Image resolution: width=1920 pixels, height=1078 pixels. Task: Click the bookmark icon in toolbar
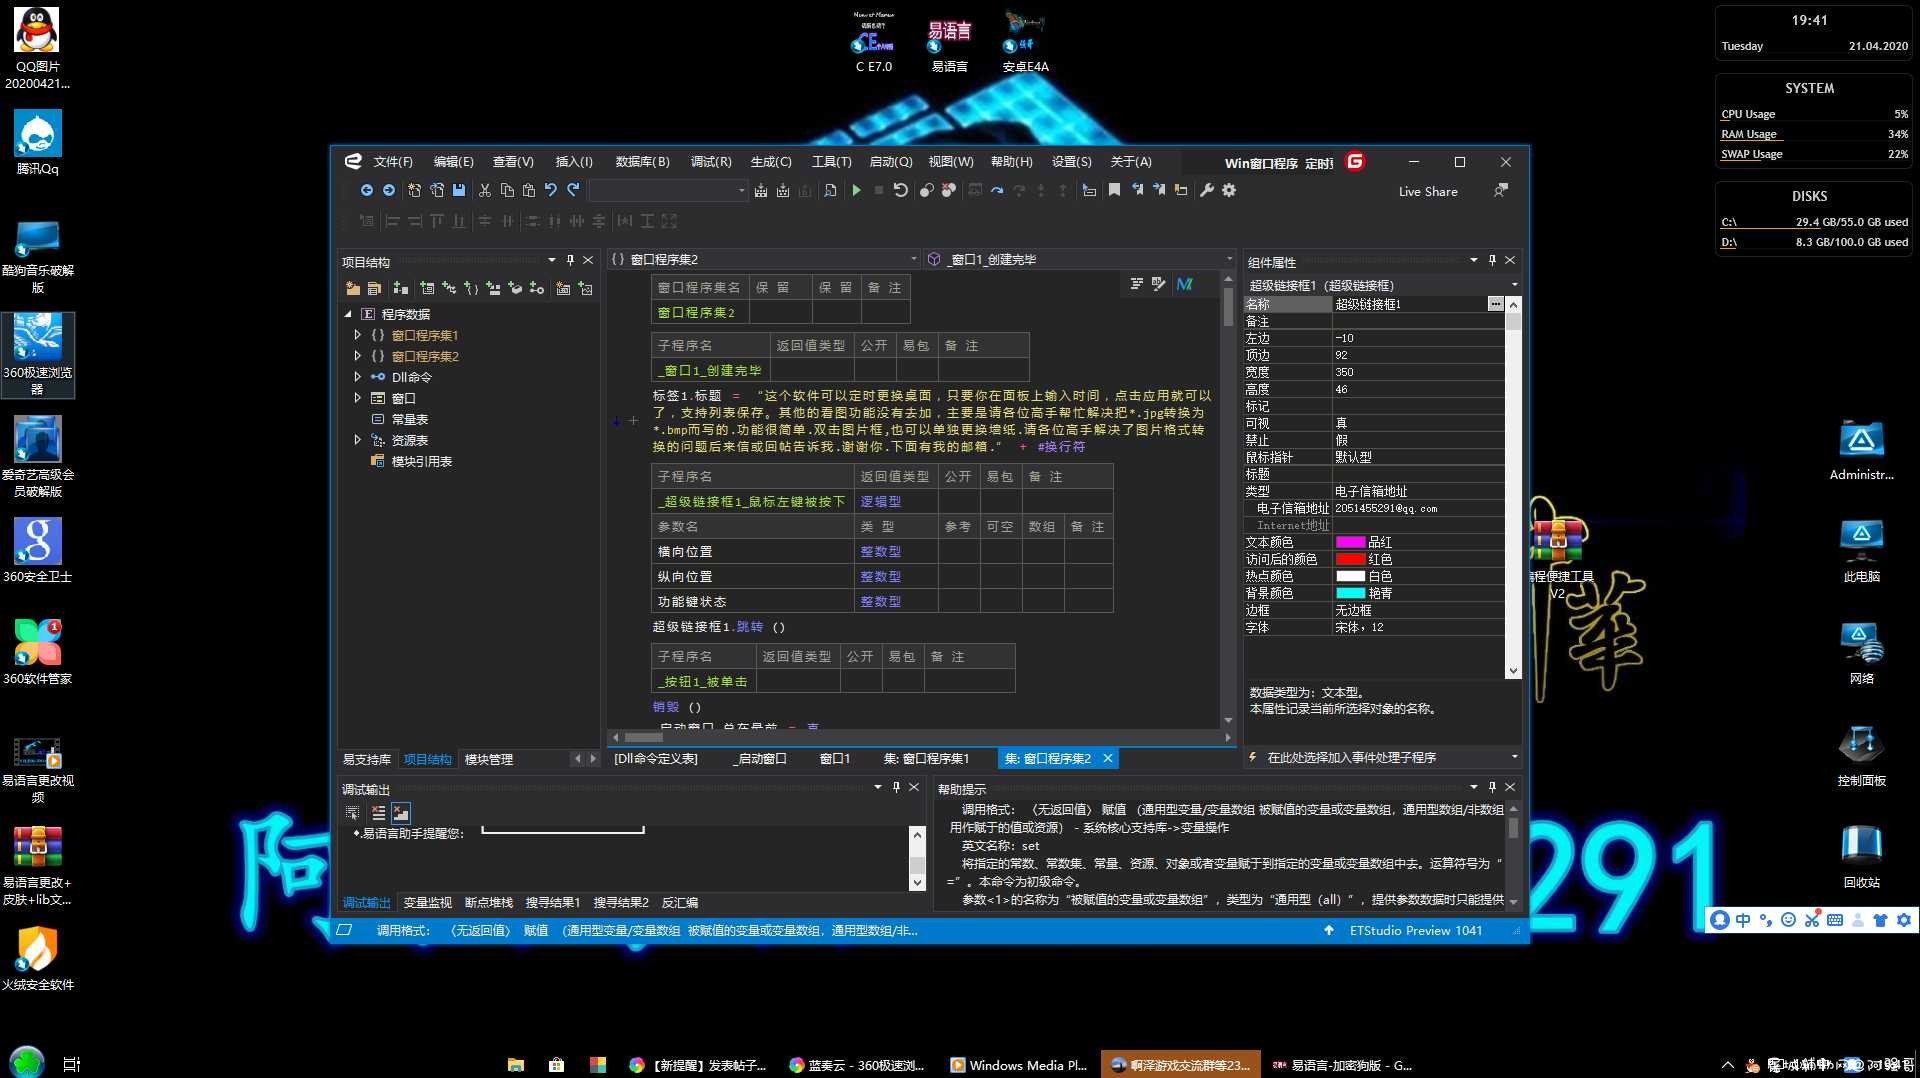point(1114,191)
